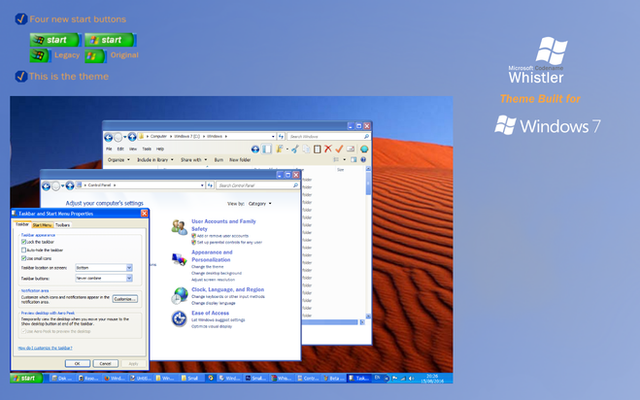Toggle the pane layout icon in Explorer toolbar
The height and width of the screenshot is (400, 640).
click(x=267, y=149)
